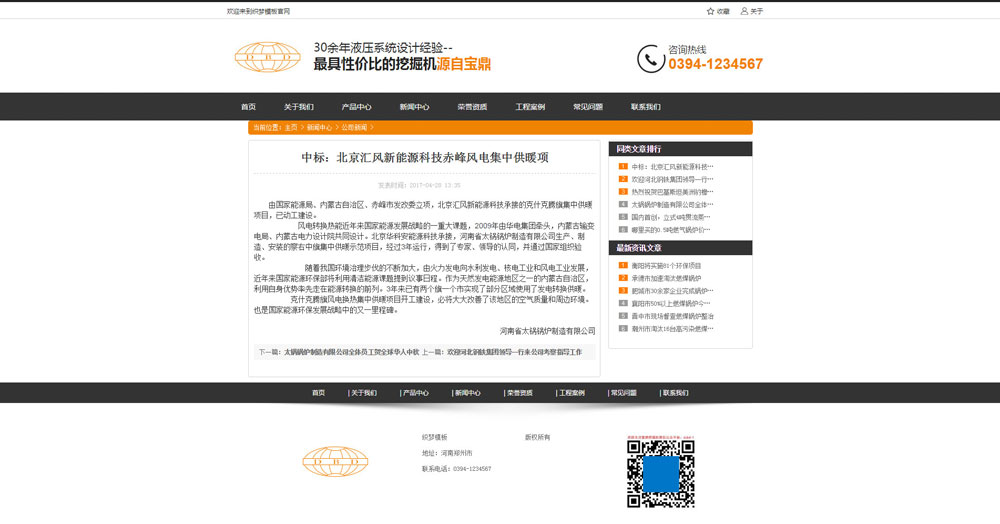Click 新闻中心 in the footer navigation
This screenshot has height=524, width=1000.
coord(467,393)
